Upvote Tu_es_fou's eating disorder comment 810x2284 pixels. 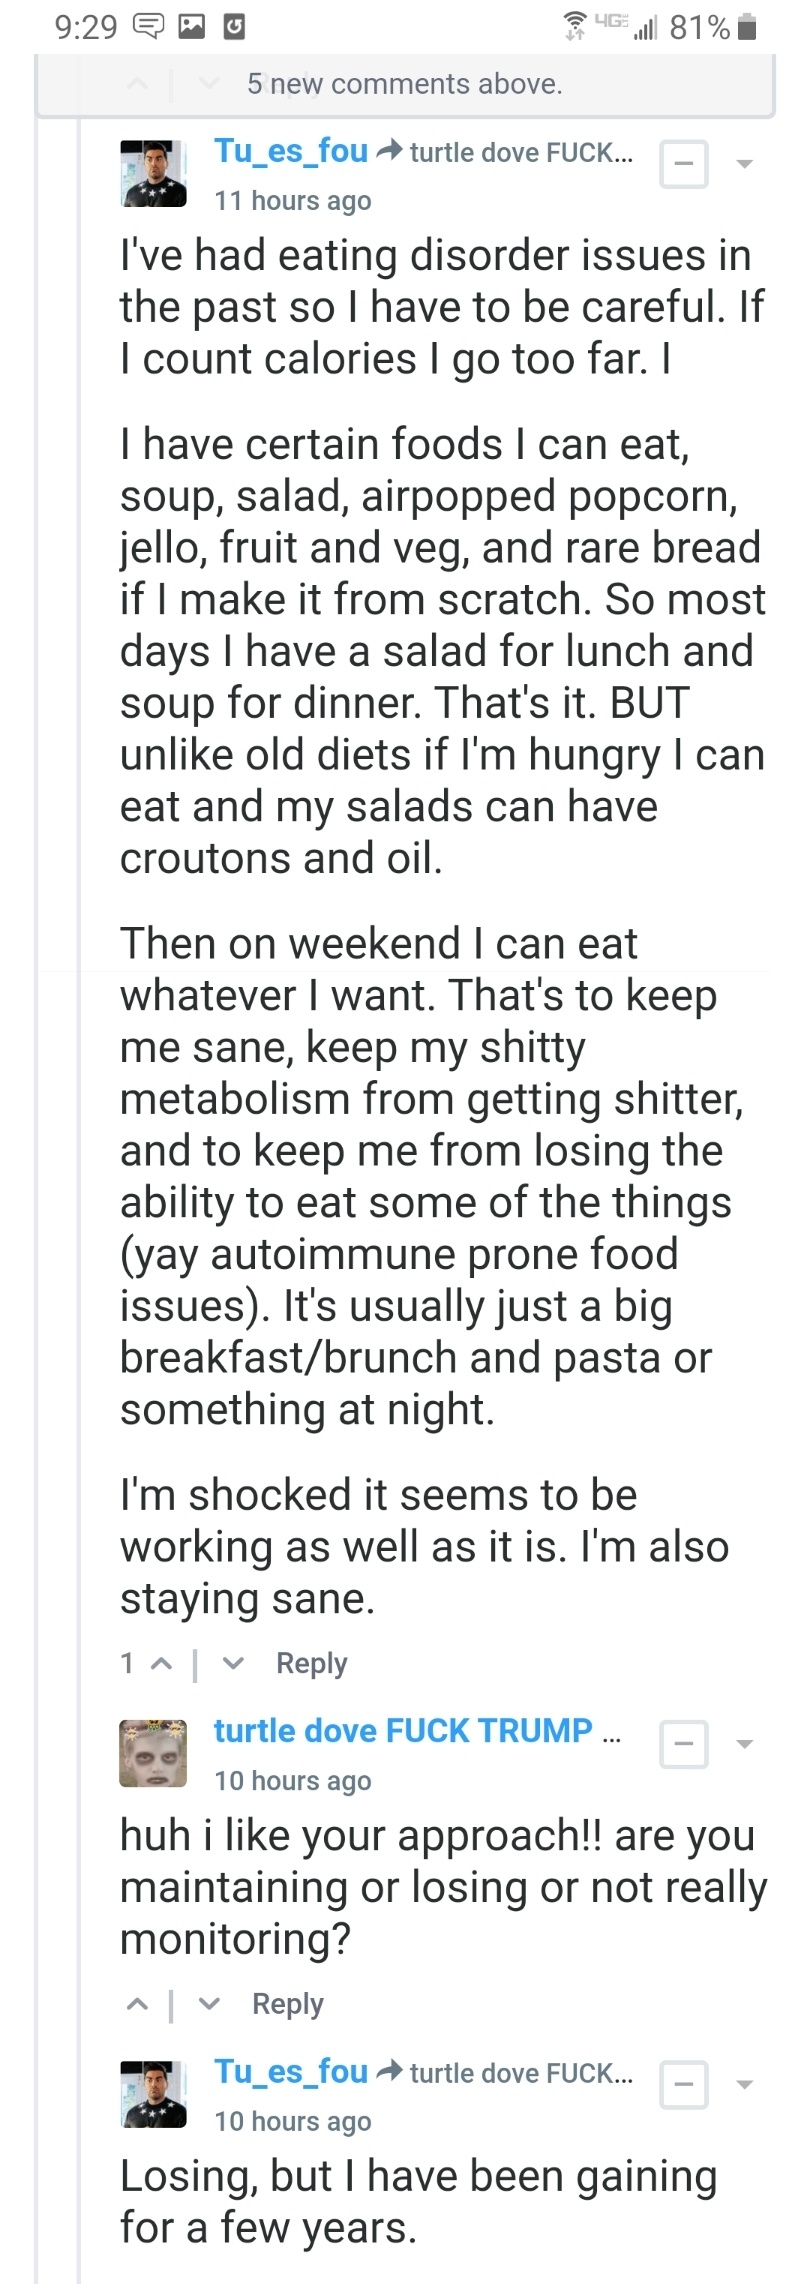tap(160, 1663)
